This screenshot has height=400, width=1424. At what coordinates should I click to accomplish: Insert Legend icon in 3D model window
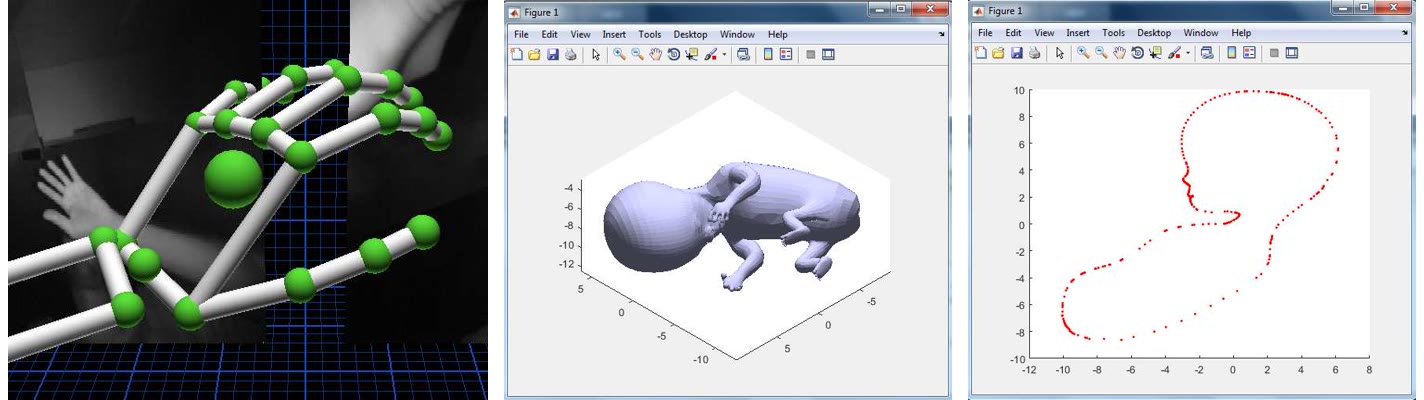pyautogui.click(x=786, y=54)
